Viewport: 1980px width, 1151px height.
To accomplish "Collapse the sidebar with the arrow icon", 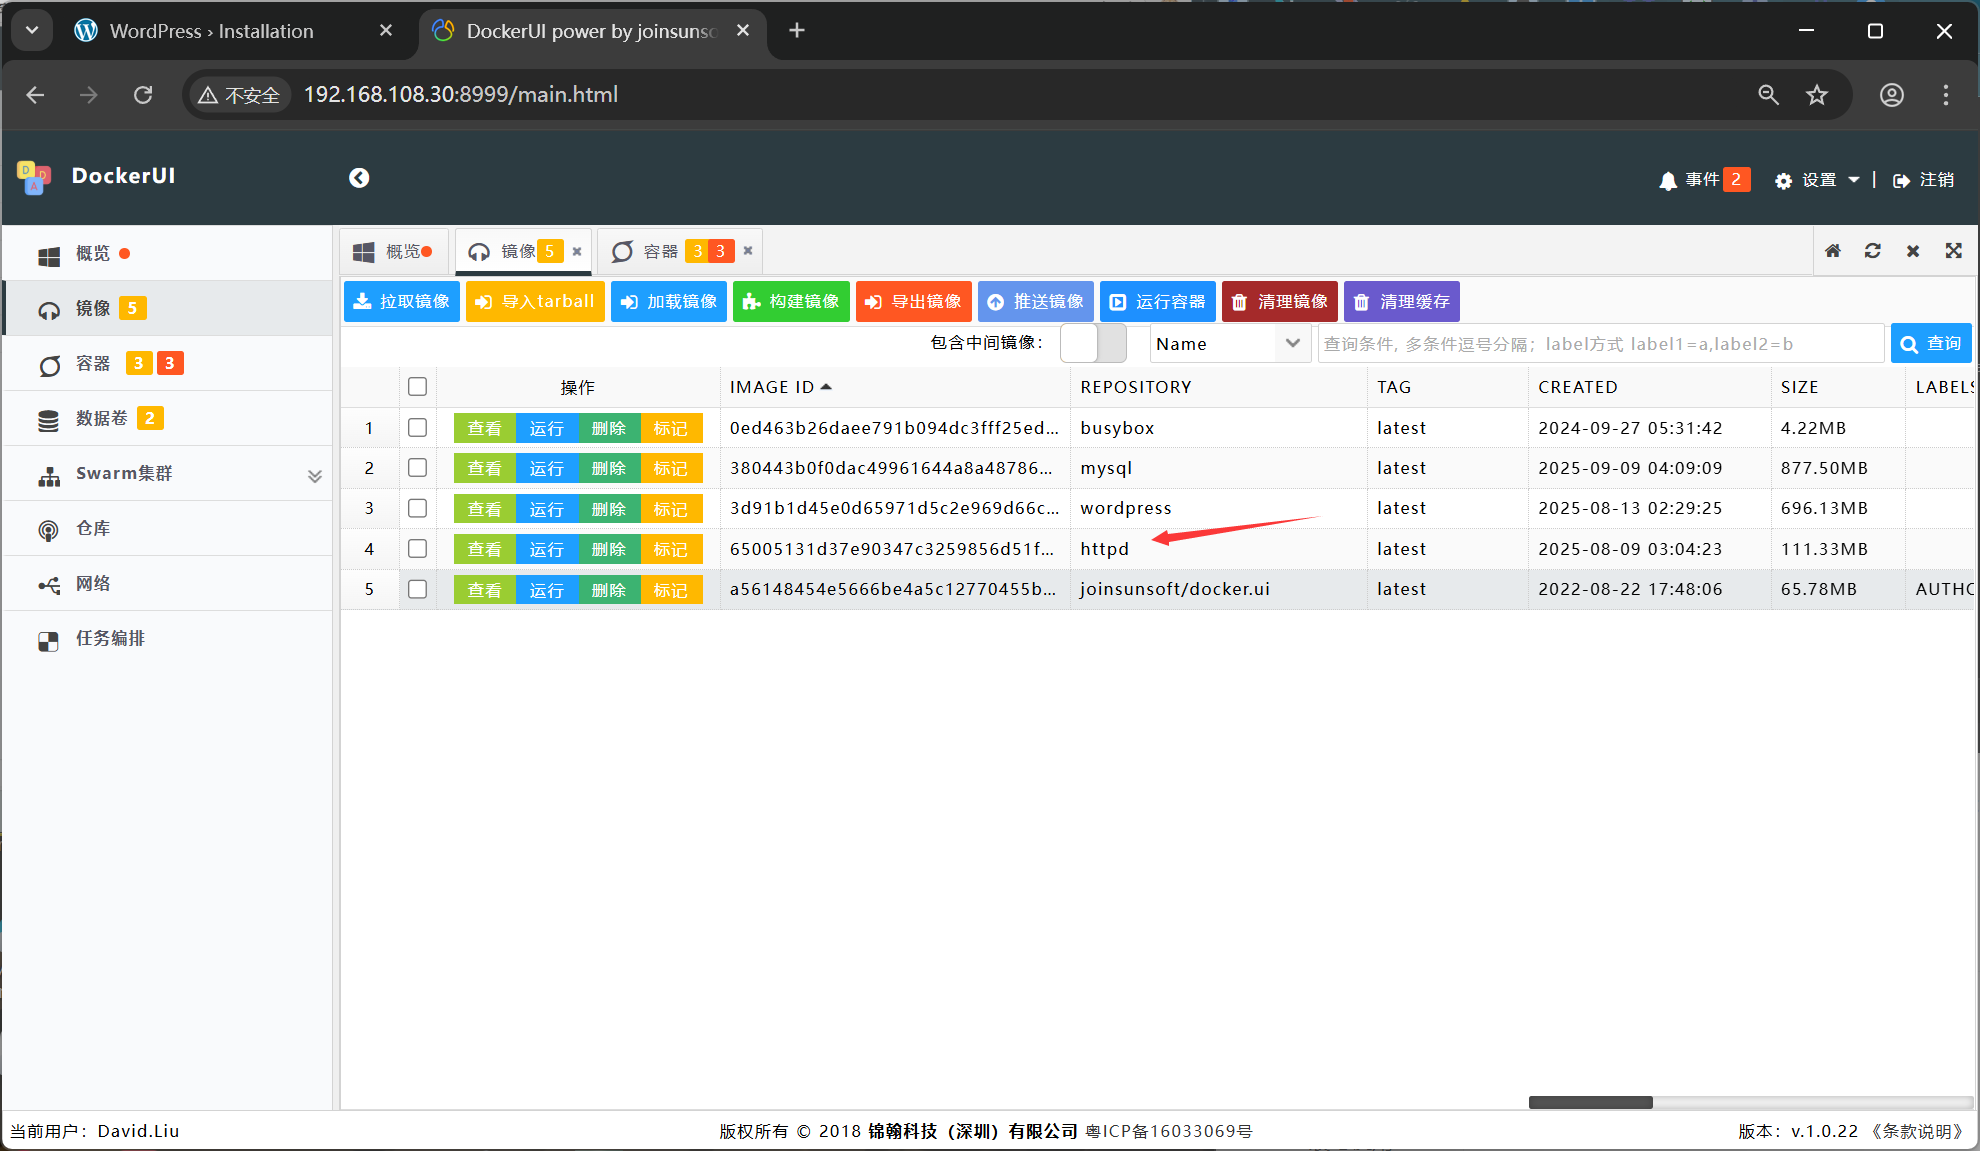I will [x=359, y=178].
